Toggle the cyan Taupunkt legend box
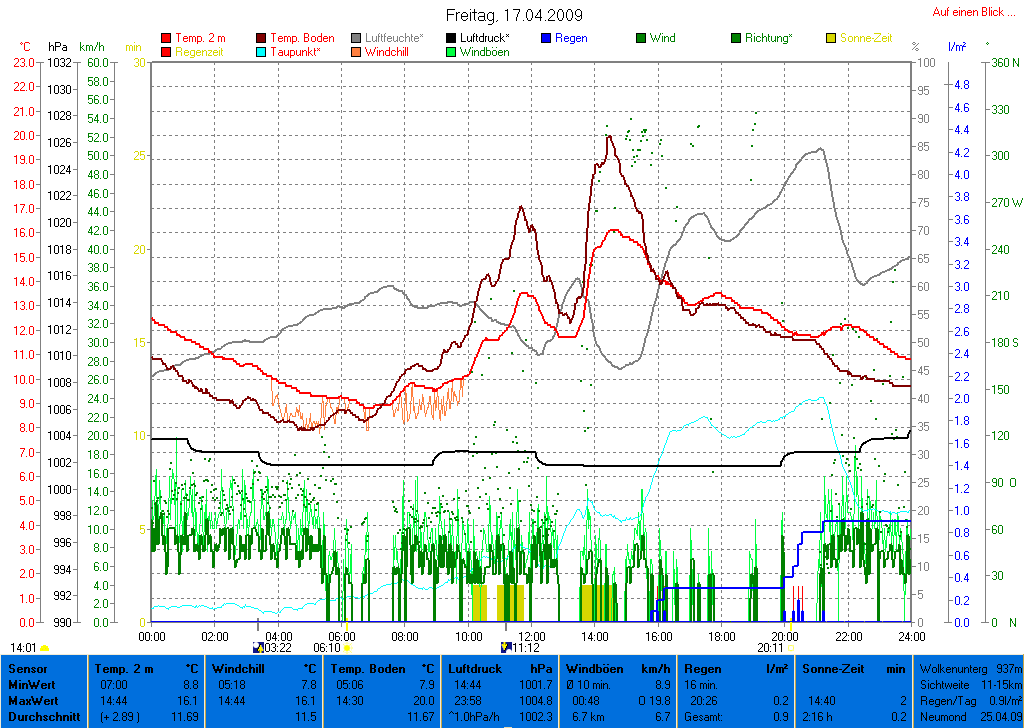The image size is (1024, 728). (x=262, y=52)
